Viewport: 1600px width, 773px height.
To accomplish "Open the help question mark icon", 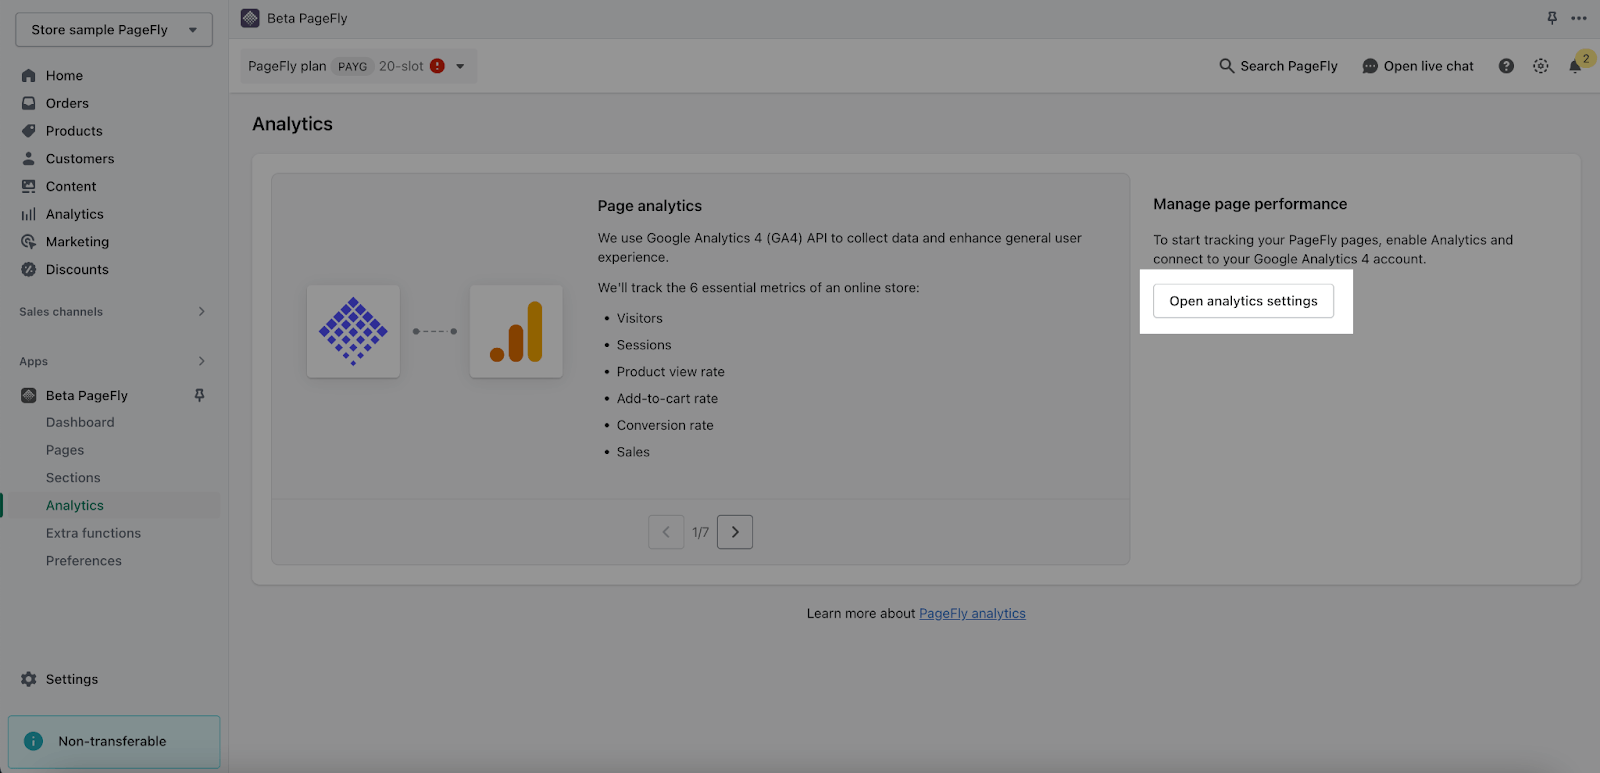I will [1506, 66].
